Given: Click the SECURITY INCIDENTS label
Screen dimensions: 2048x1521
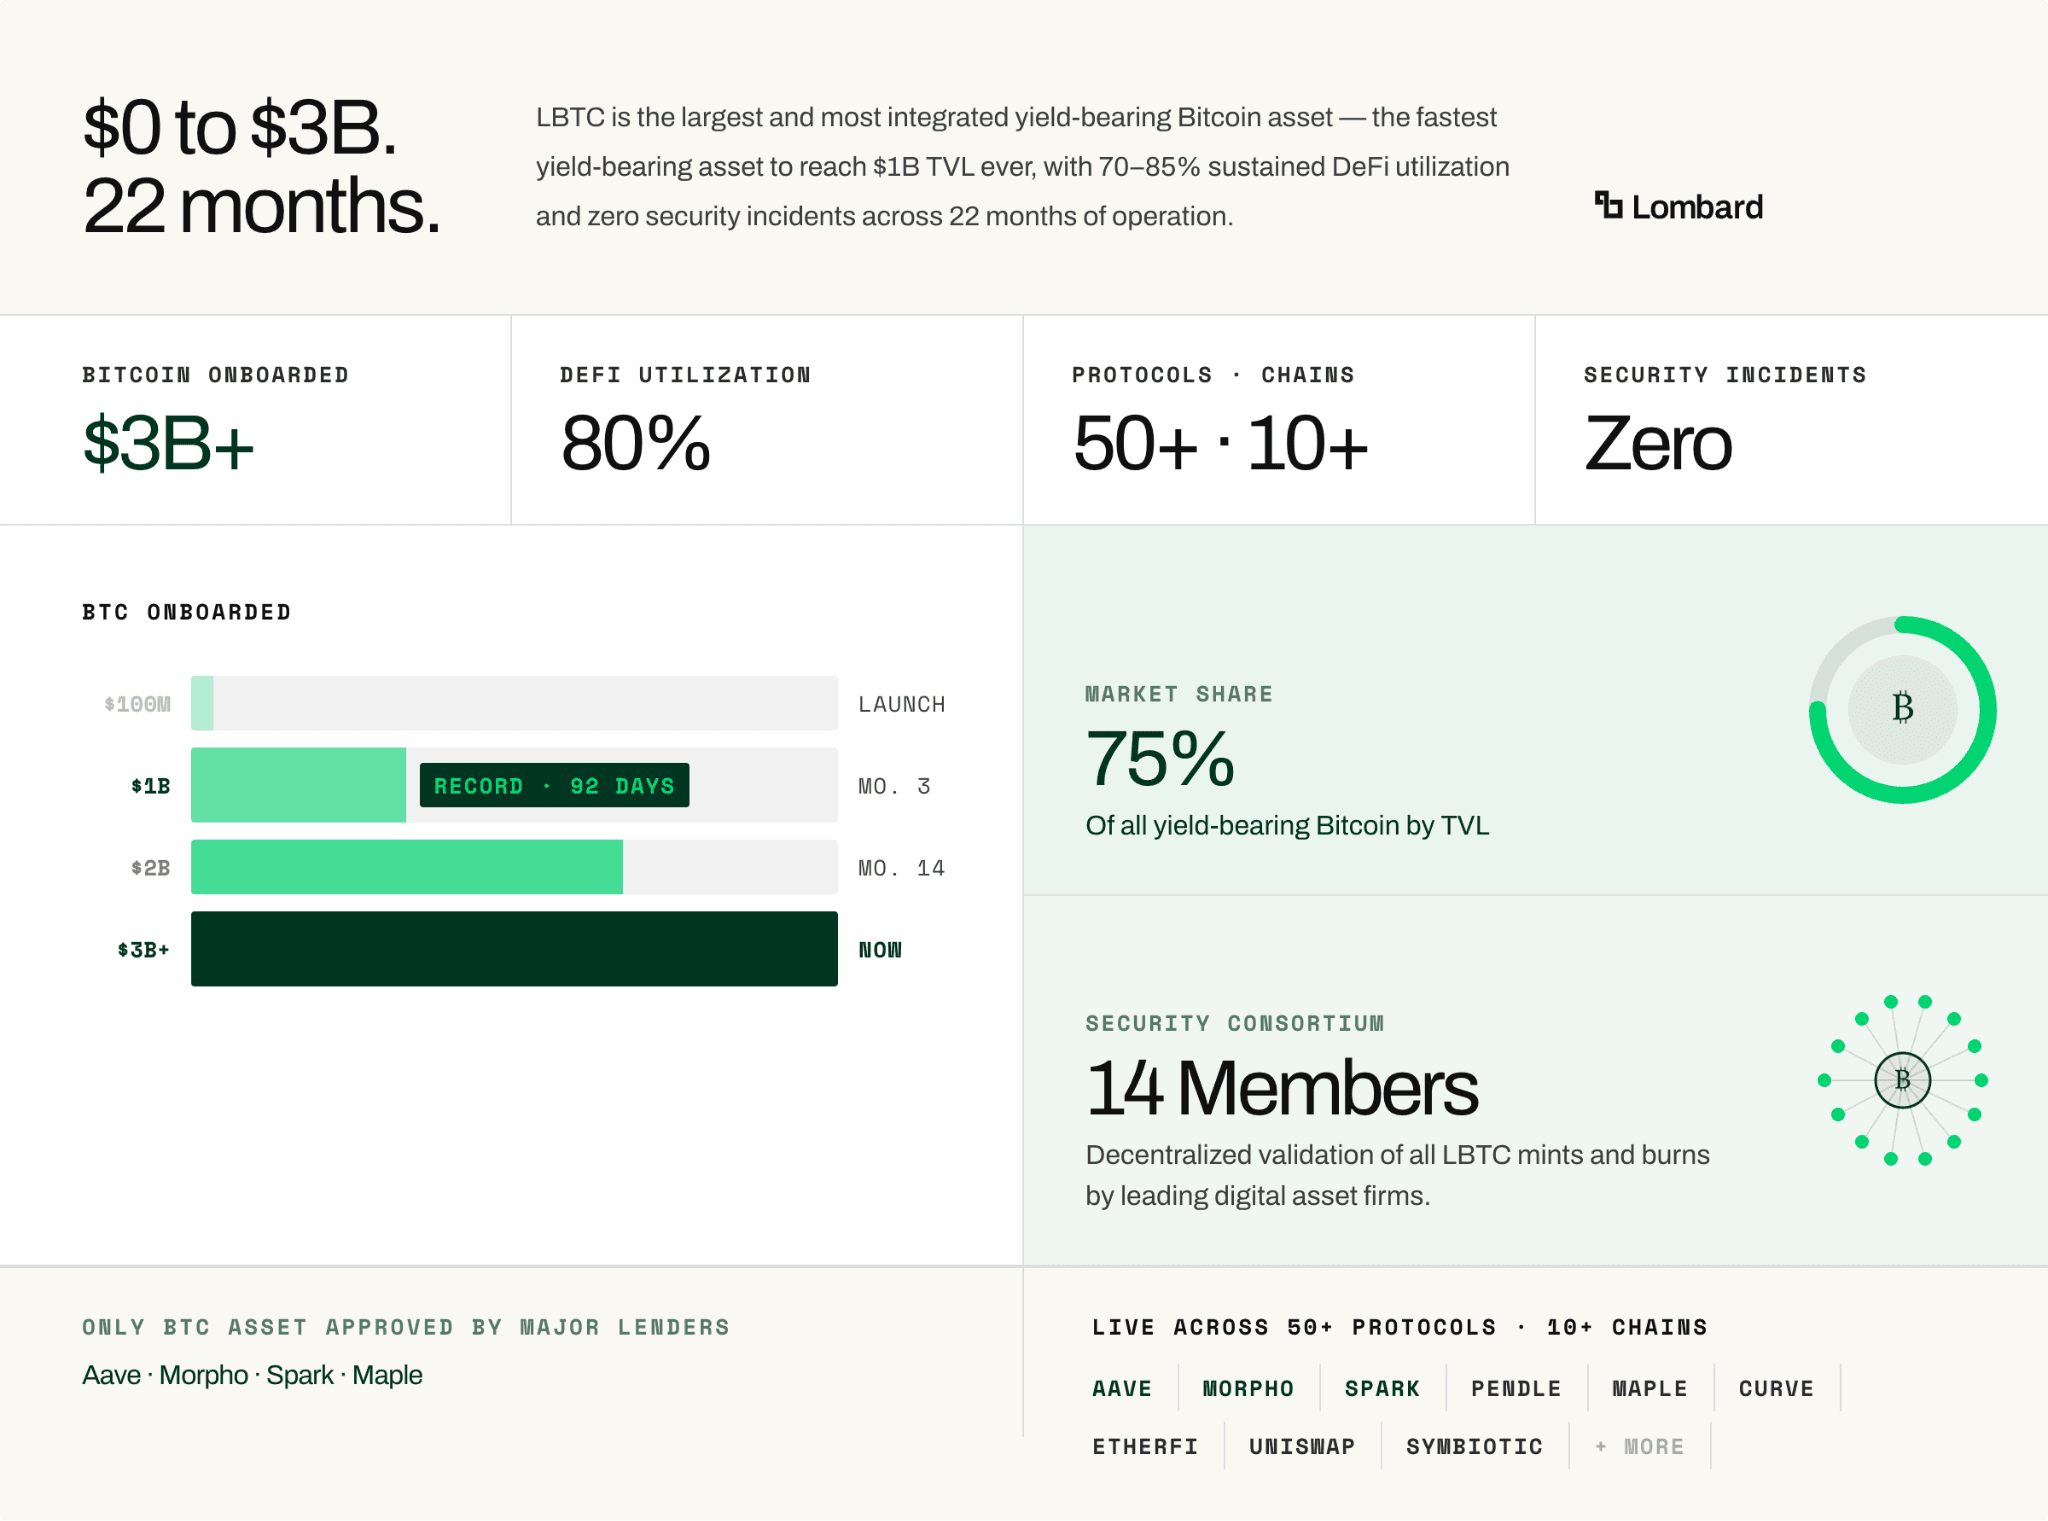Looking at the screenshot, I should tap(1725, 374).
